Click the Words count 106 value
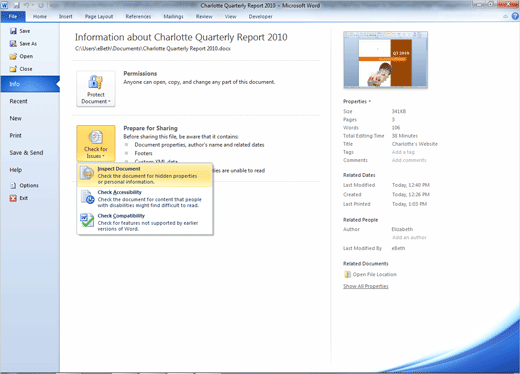 [x=396, y=128]
